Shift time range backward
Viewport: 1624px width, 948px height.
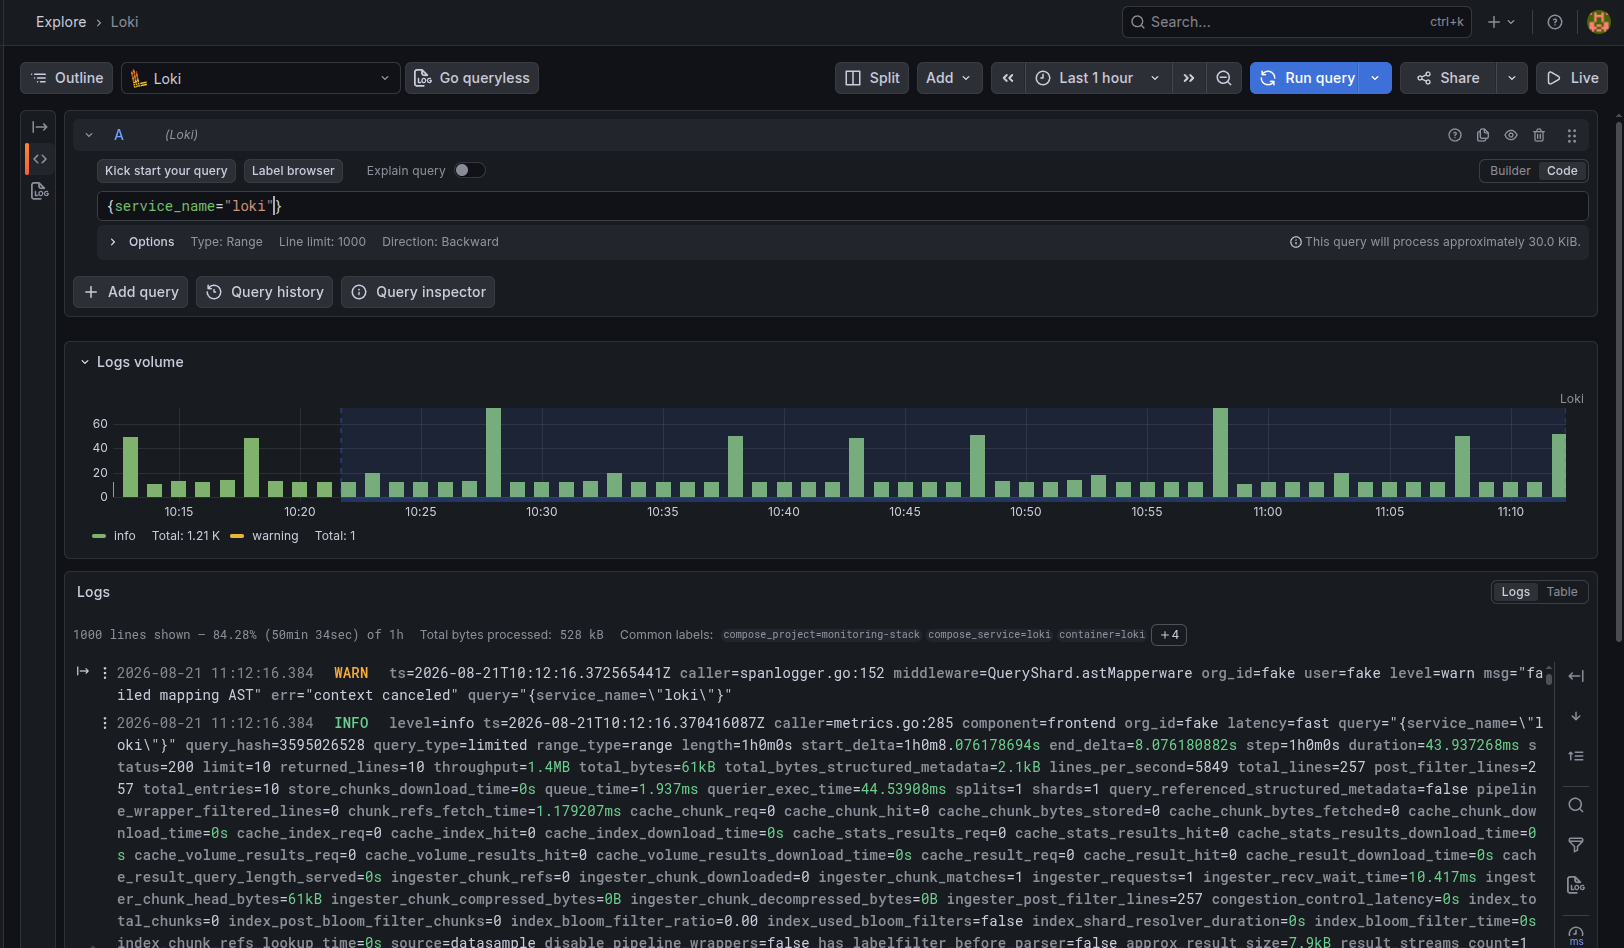tap(1008, 78)
